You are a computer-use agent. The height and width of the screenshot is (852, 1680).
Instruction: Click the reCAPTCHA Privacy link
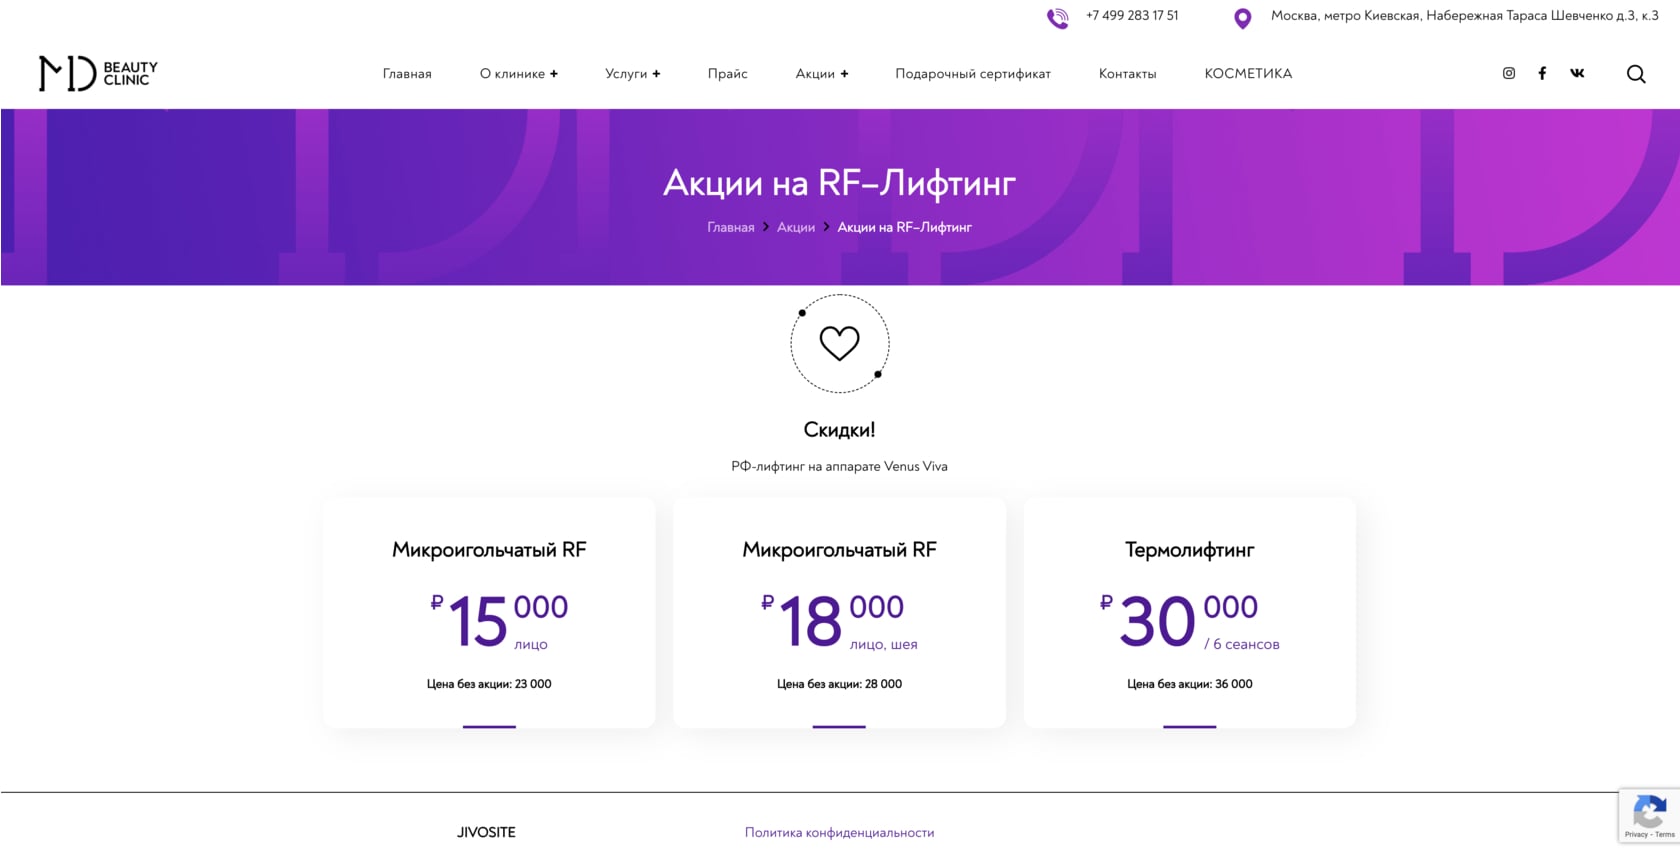click(1636, 835)
